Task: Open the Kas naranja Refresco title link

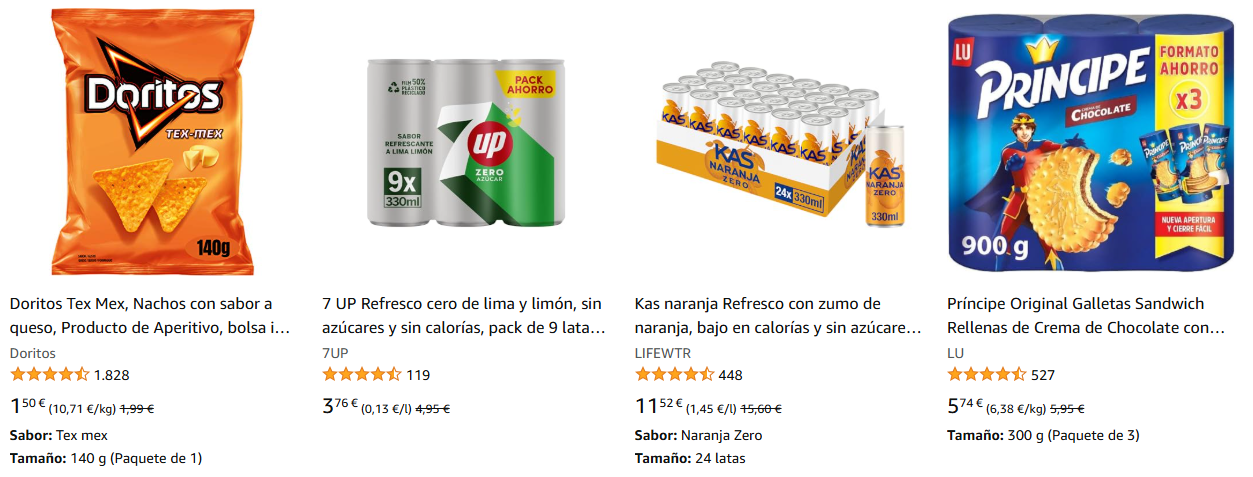Action: coord(778,315)
